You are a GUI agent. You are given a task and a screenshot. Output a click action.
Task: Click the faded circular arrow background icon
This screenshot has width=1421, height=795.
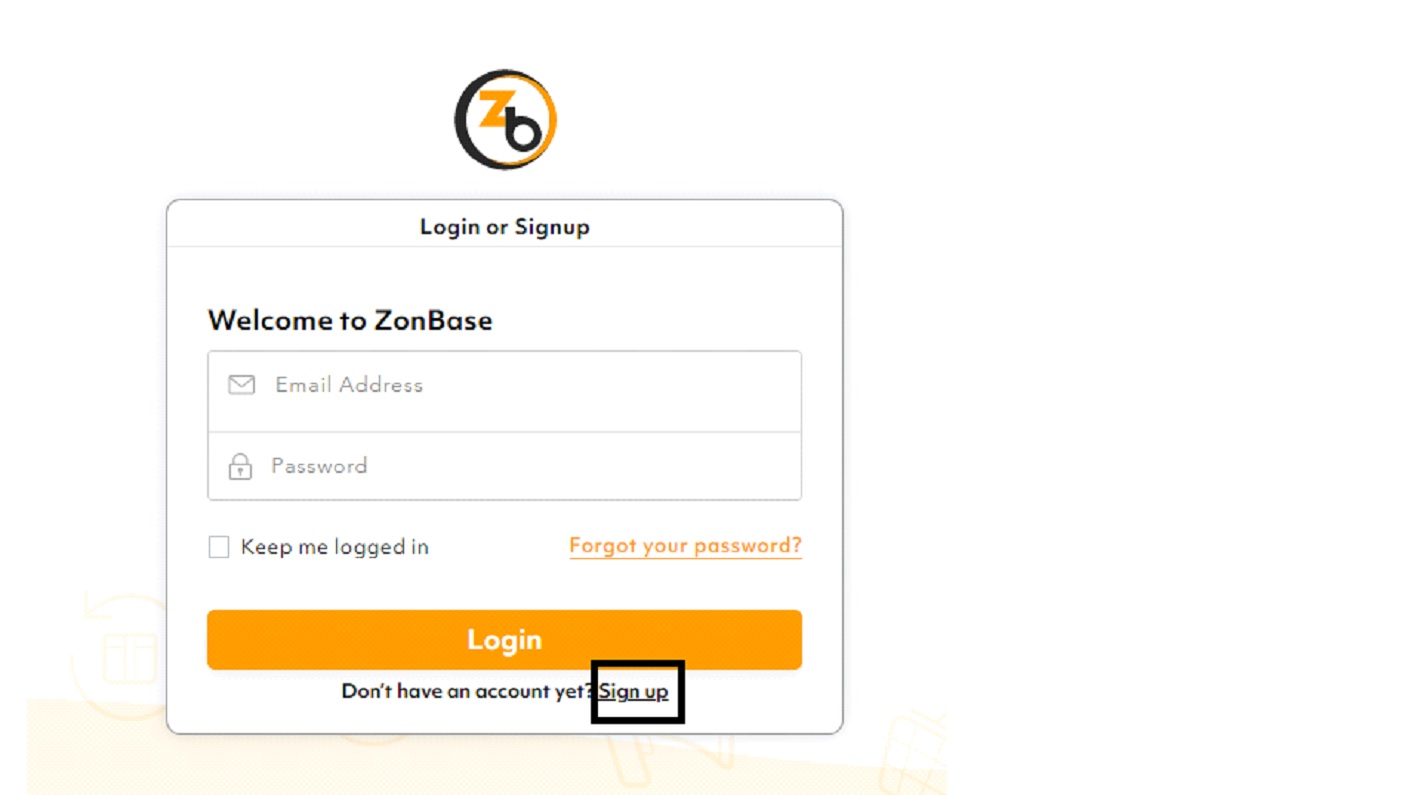[x=118, y=655]
